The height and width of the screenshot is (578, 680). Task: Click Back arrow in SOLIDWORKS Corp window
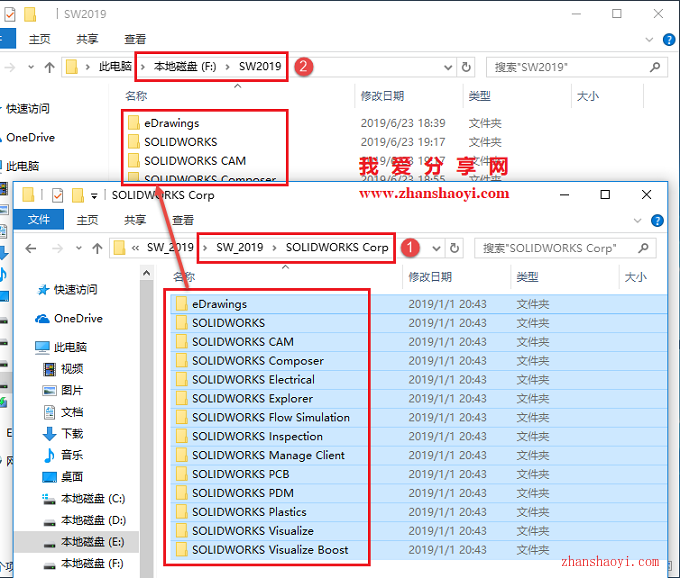point(31,248)
